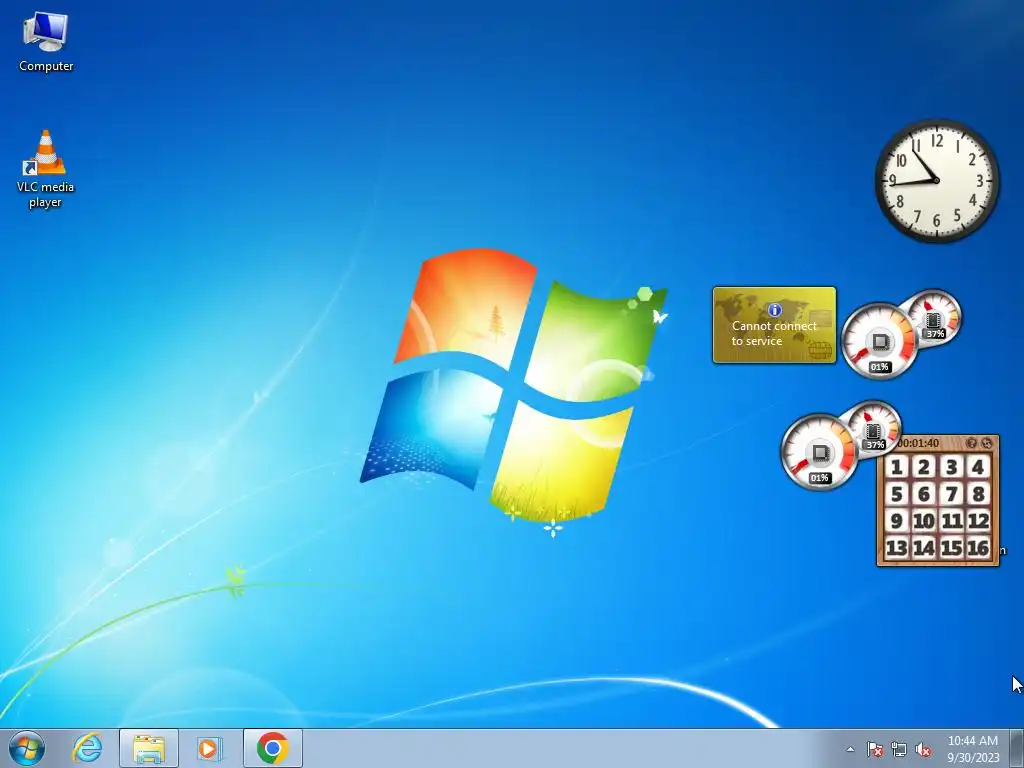Viewport: 1024px width, 768px height.
Task: Click puzzle tile 13
Action: pos(897,547)
